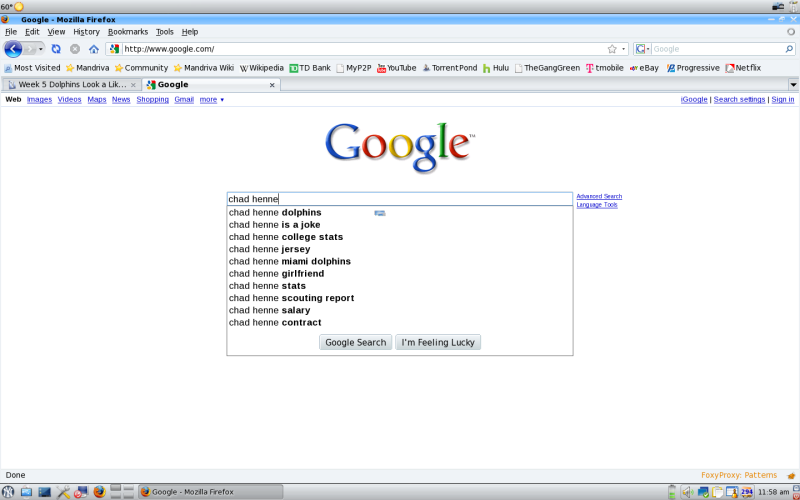Open the volume icon in system tray
The height and width of the screenshot is (500, 800).
687,492
